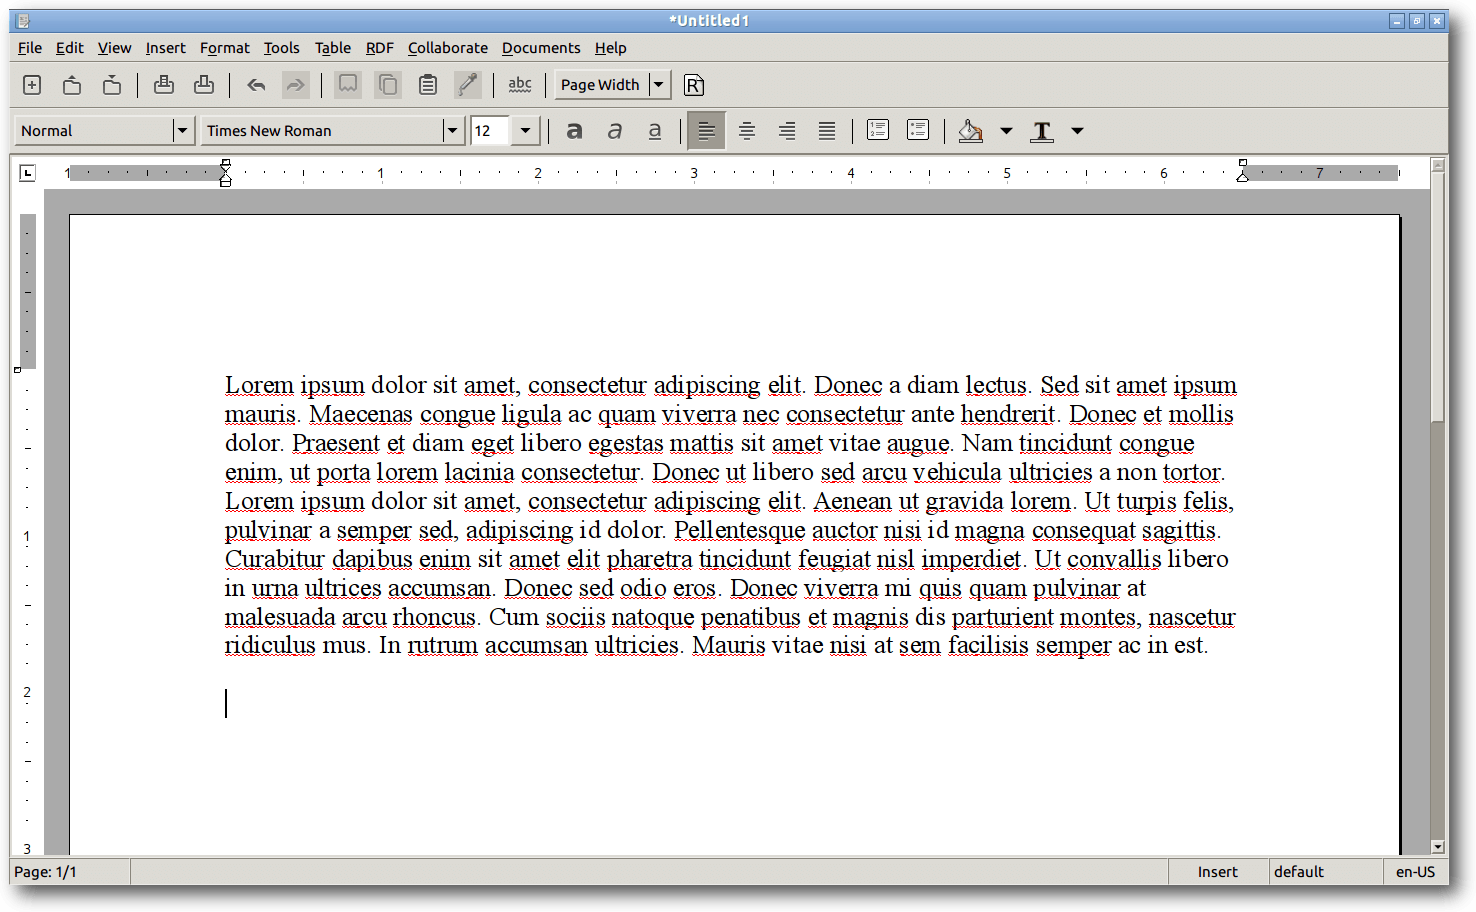Viewport: 1476px width, 912px height.
Task: Click the tab stop type button on ruler
Action: [x=27, y=173]
